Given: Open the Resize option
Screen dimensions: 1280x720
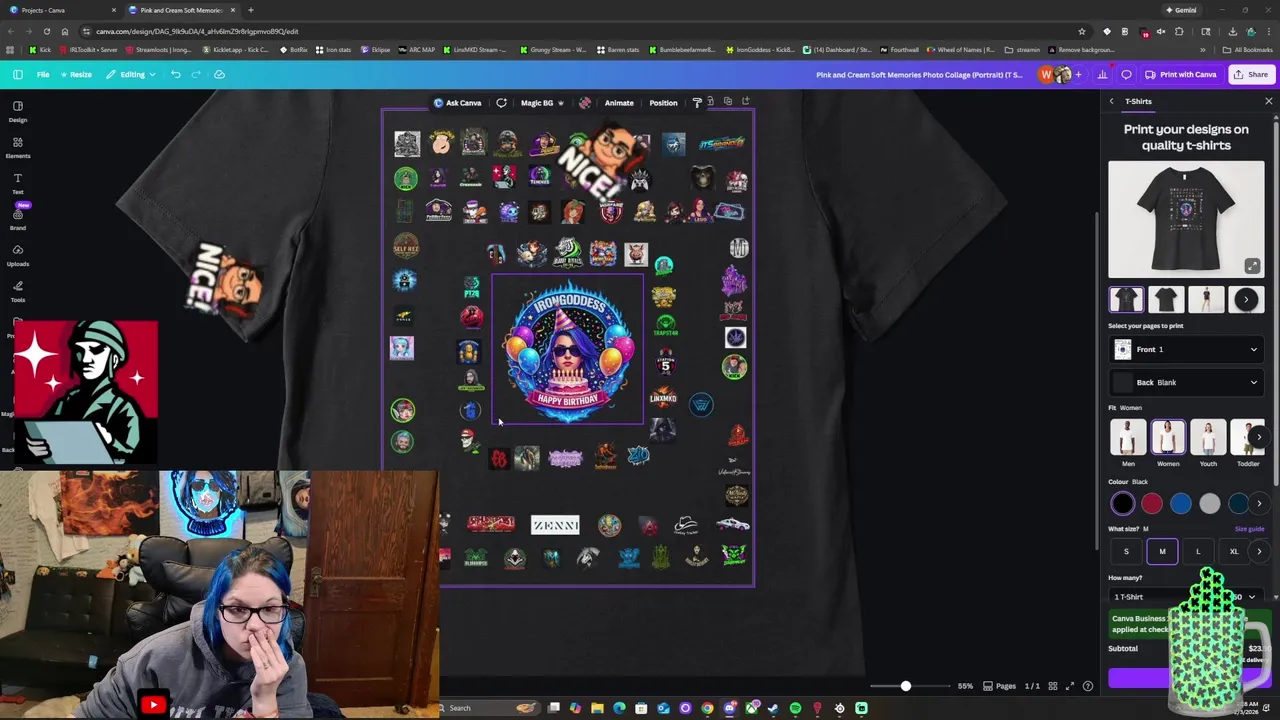Looking at the screenshot, I should [77, 74].
